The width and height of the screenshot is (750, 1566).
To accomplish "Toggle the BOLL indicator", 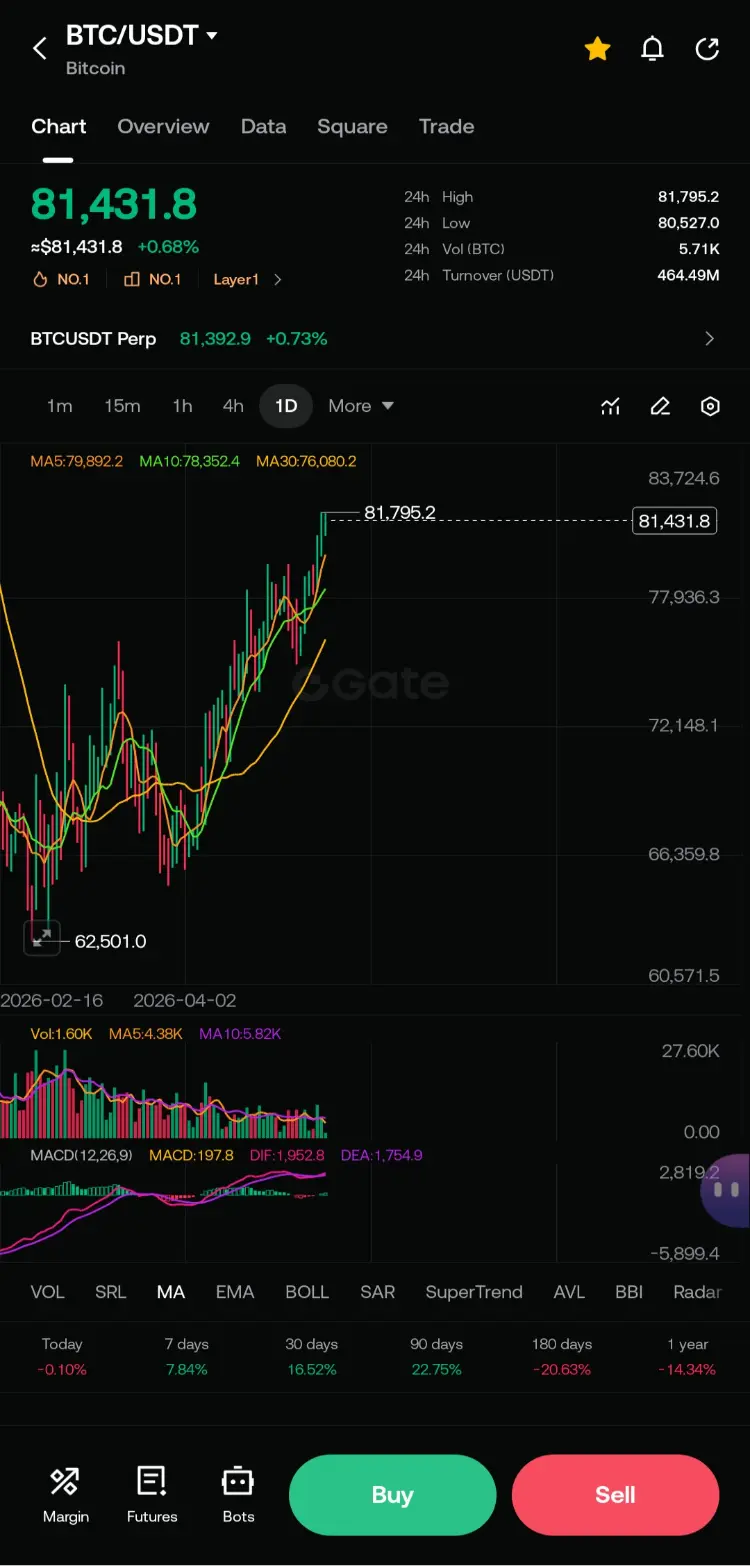I will [x=307, y=1292].
